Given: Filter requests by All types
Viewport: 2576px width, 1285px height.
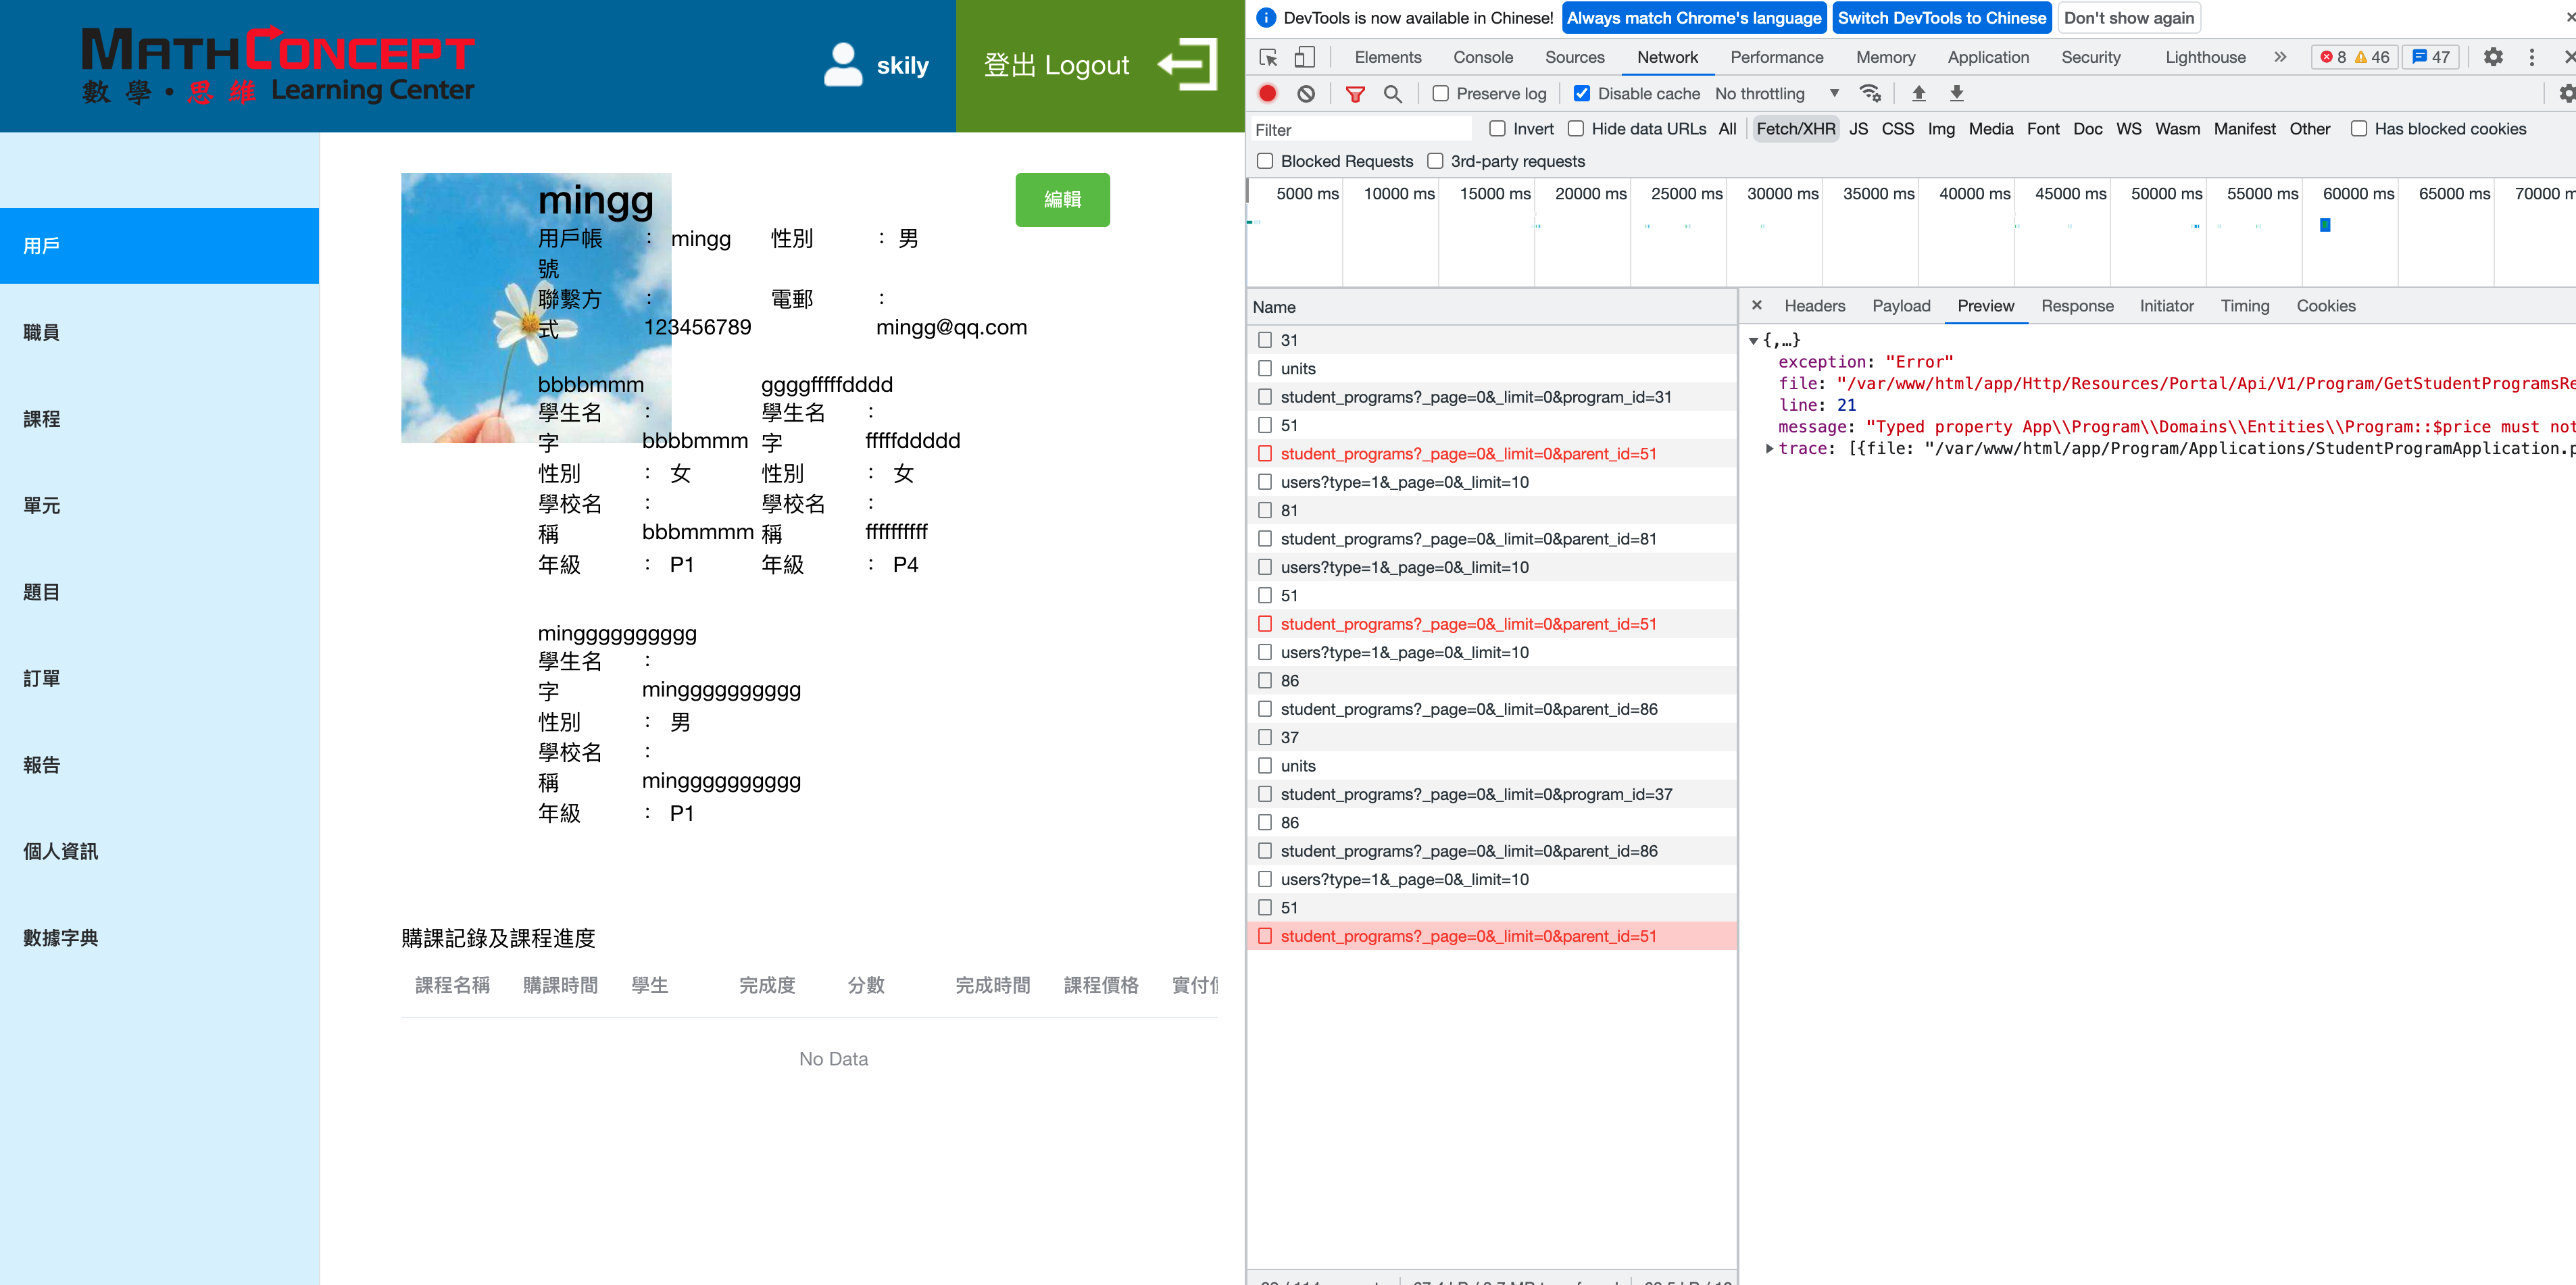Looking at the screenshot, I should [x=1726, y=129].
